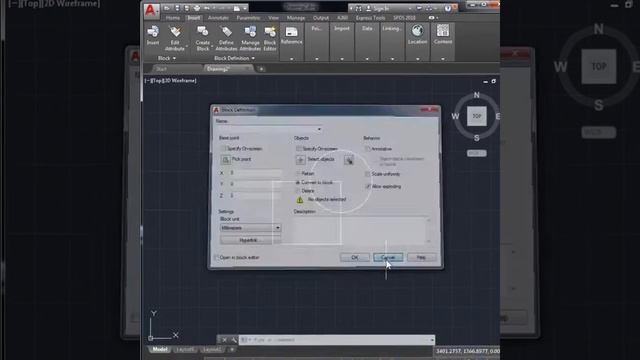Open the Output ribbon tab

tap(321, 18)
